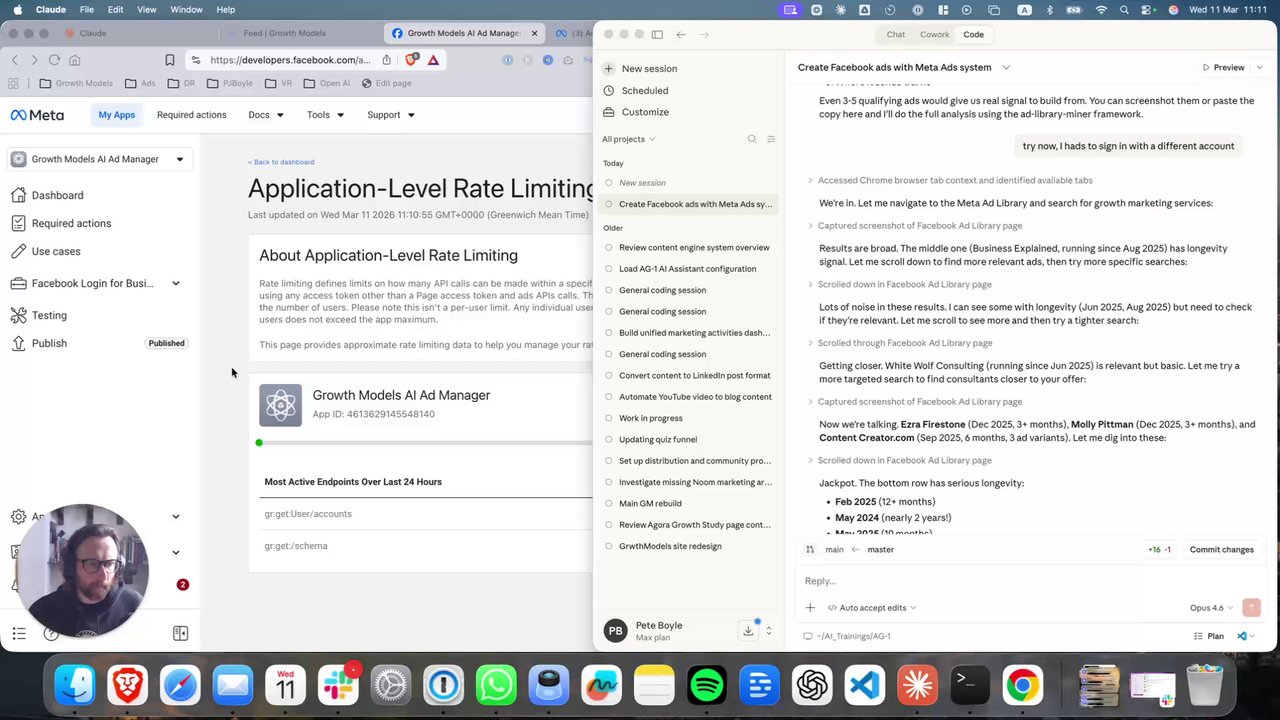Open Brave Rewards triangle icon

(x=433, y=60)
